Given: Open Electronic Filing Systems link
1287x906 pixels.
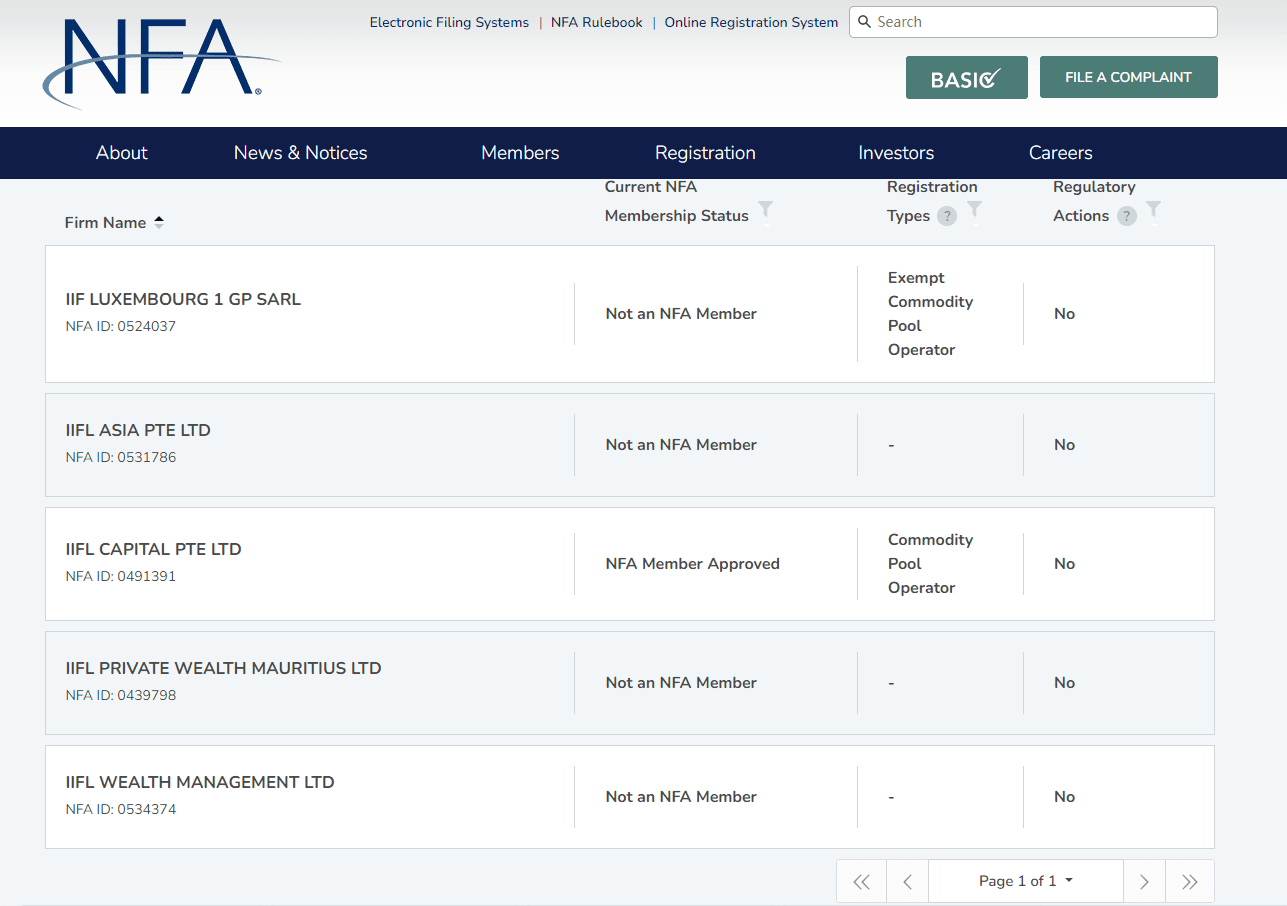Looking at the screenshot, I should (449, 22).
